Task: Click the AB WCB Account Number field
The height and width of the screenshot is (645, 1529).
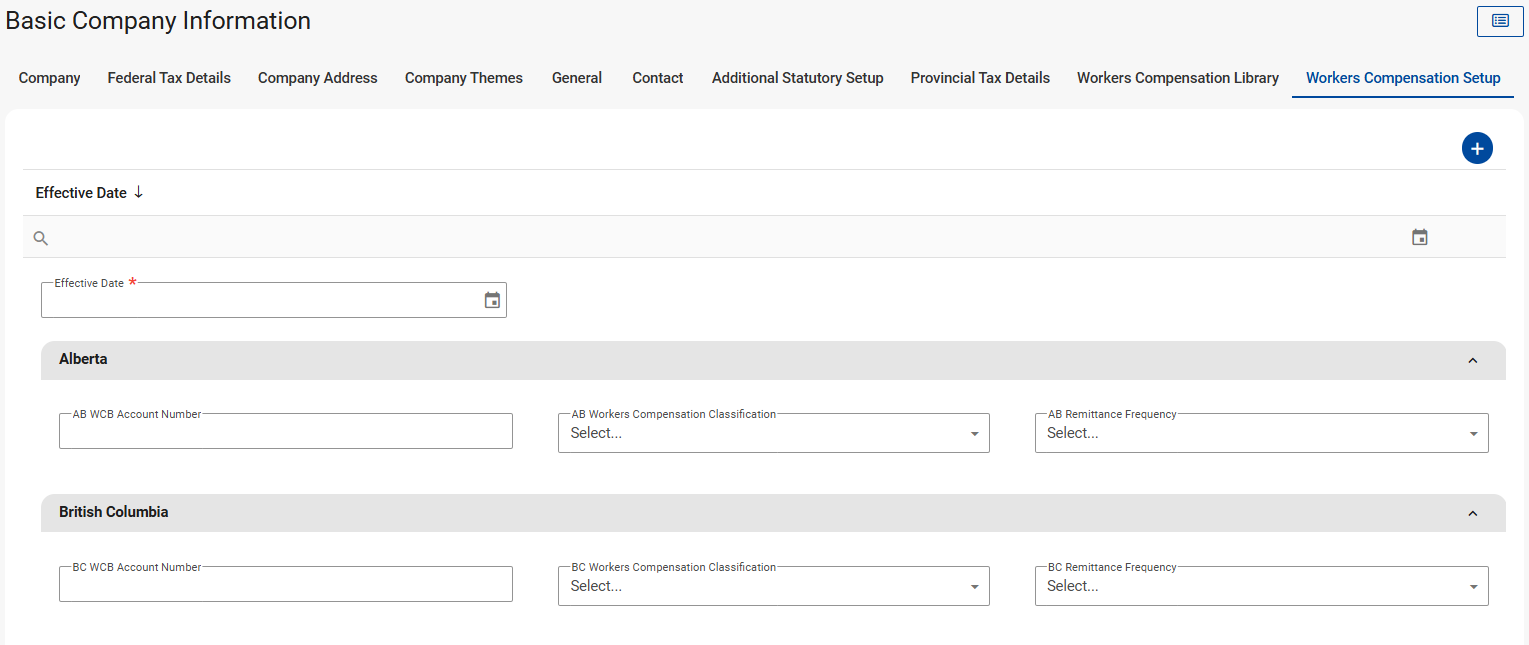Action: click(x=285, y=432)
